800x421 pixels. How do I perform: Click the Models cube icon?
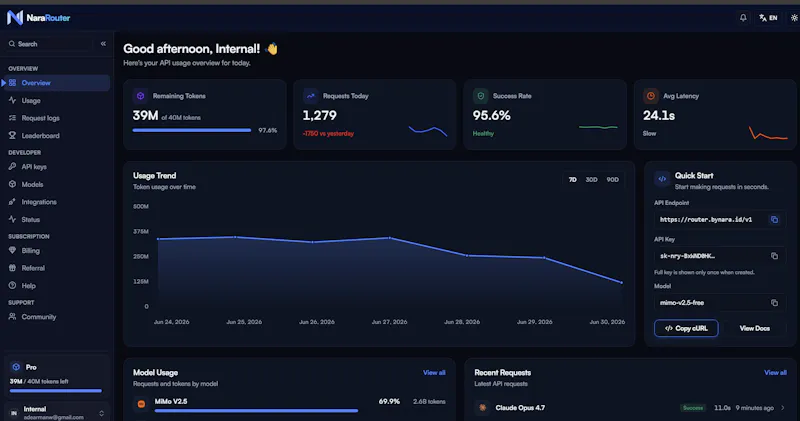tap(12, 184)
